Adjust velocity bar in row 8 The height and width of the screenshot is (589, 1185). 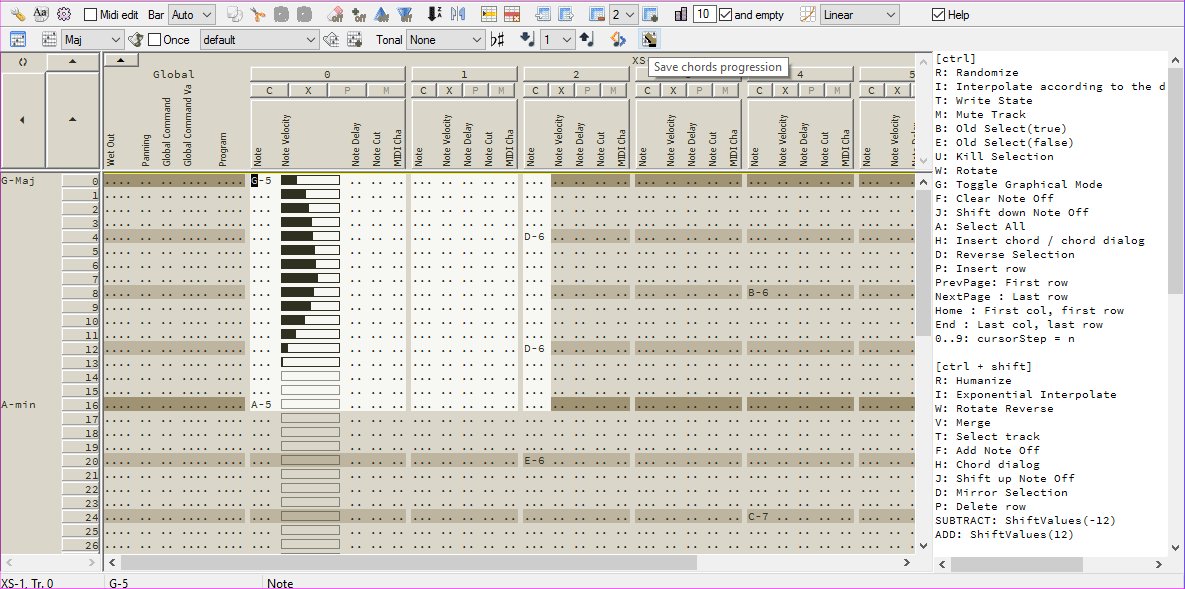point(310,292)
